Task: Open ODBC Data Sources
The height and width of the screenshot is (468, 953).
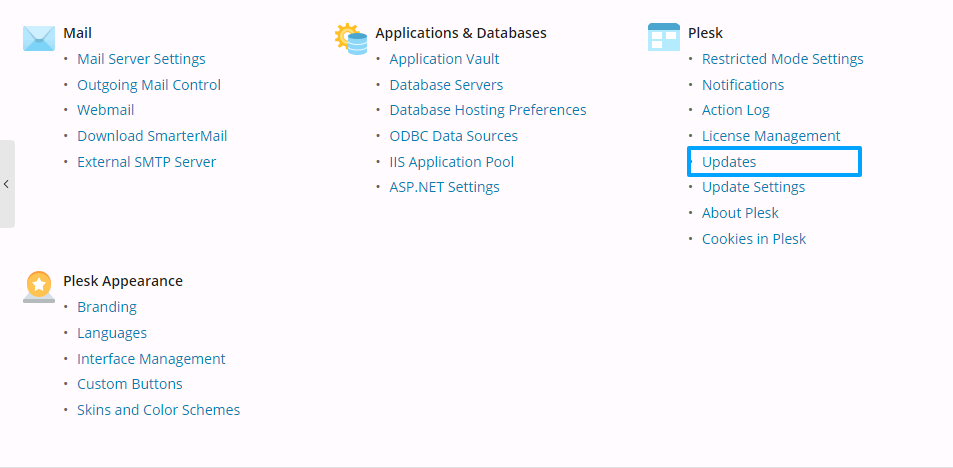Action: (x=453, y=136)
